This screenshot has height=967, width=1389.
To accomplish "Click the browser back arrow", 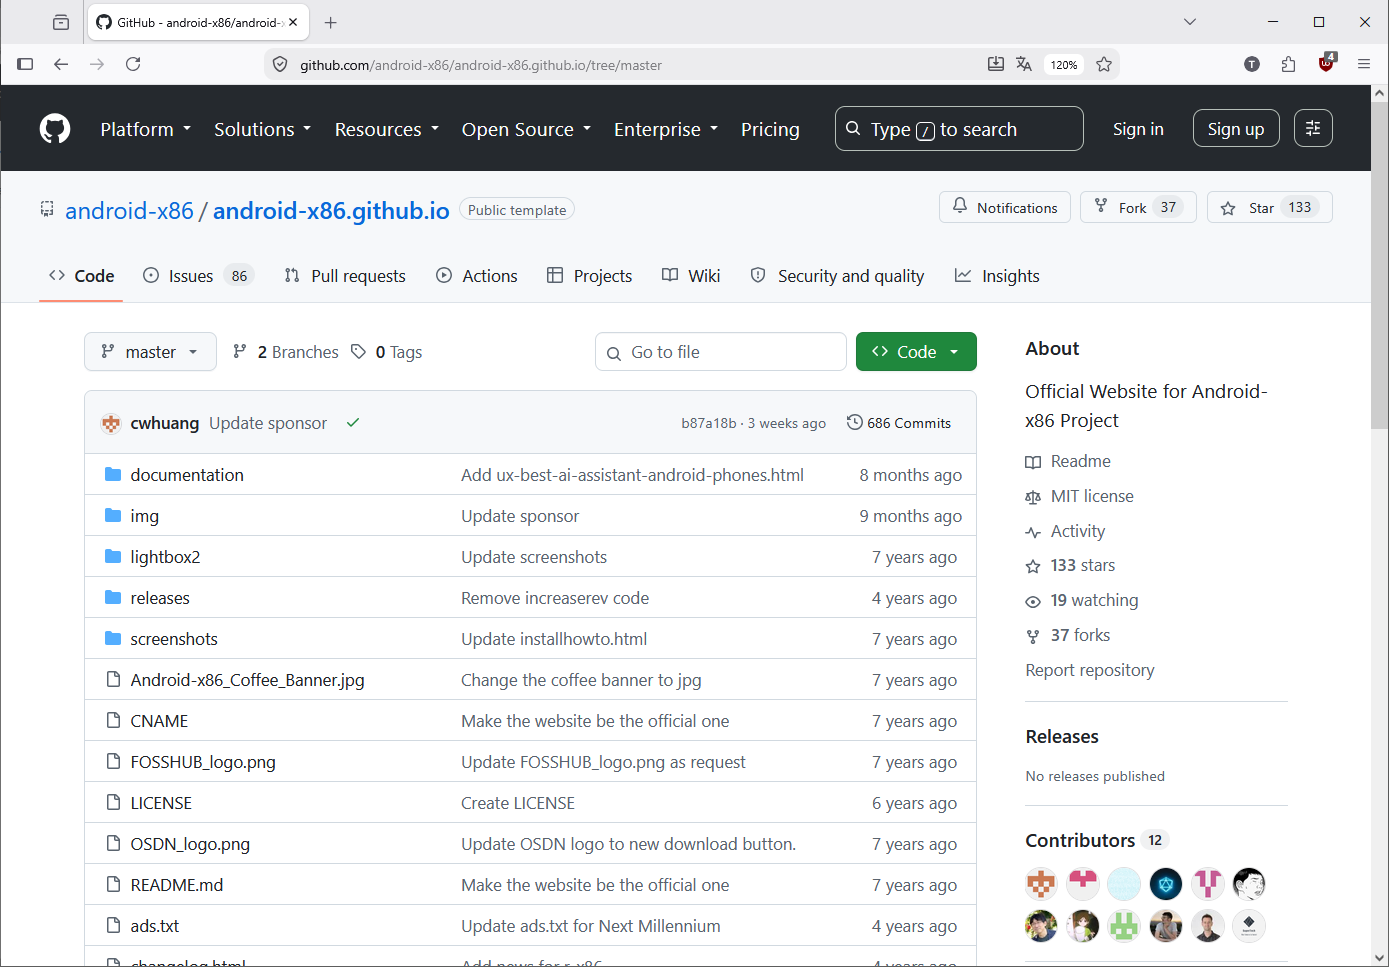I will (61, 64).
